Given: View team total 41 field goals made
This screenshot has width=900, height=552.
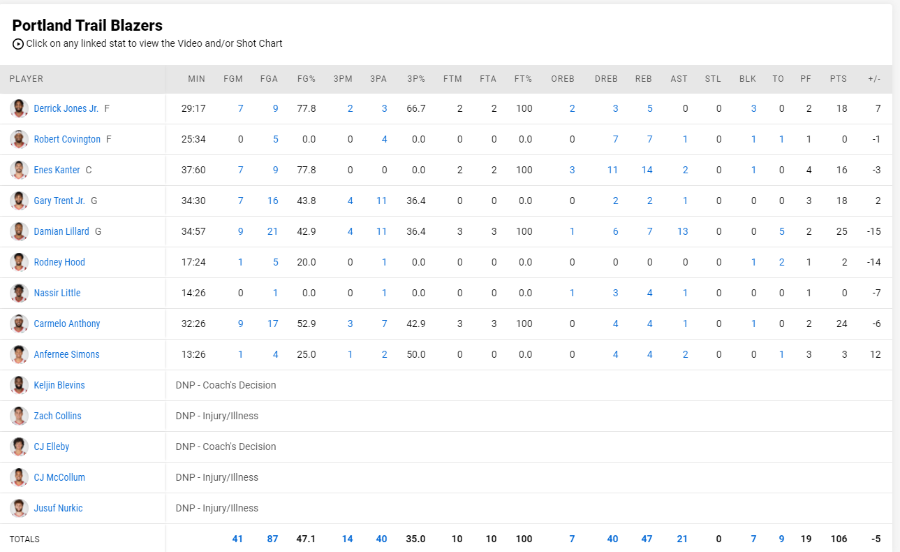Looking at the screenshot, I should point(237,539).
